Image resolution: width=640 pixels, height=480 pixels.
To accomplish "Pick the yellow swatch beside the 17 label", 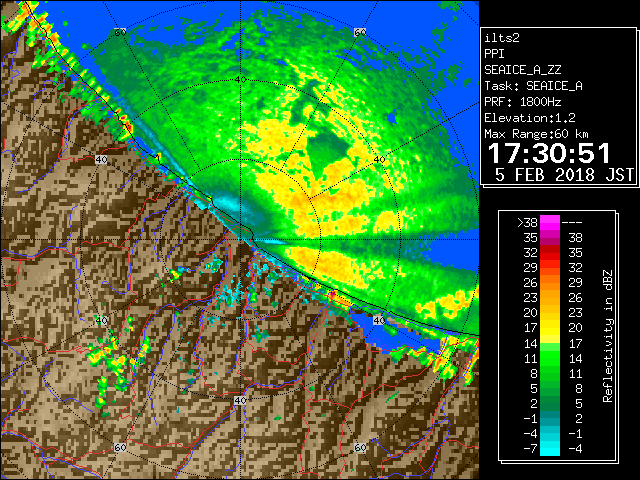I will [550, 328].
